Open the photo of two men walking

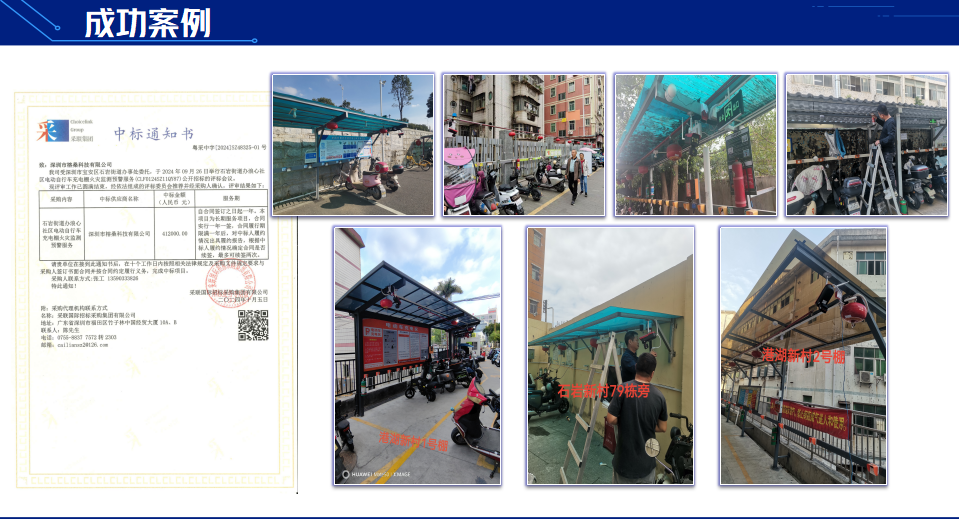point(523,145)
